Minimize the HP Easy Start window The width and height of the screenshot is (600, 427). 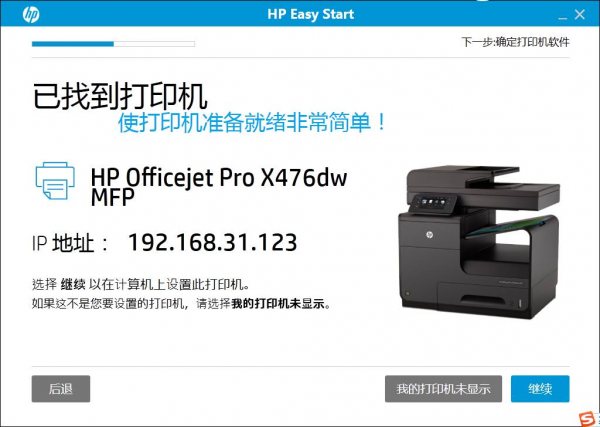coord(562,15)
